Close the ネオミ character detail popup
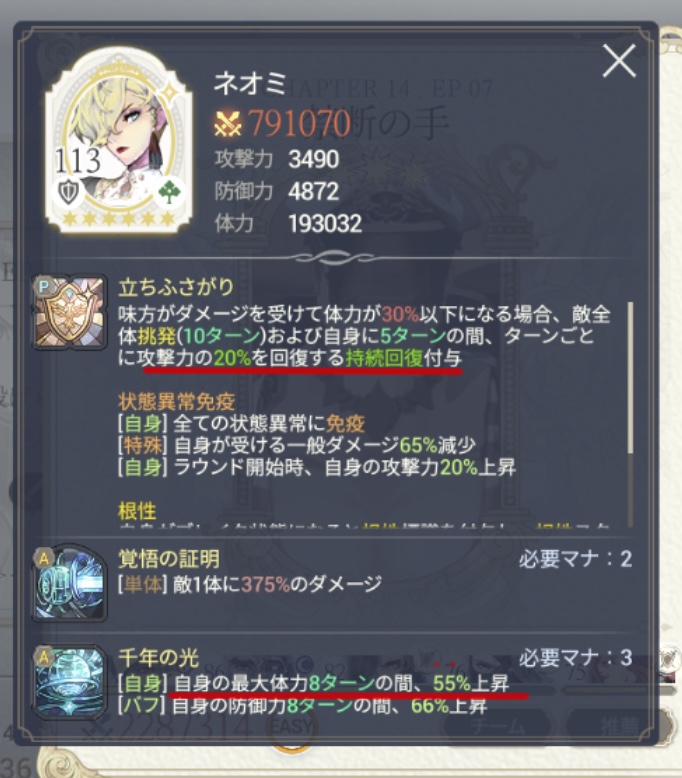682x778 pixels. 619,61
